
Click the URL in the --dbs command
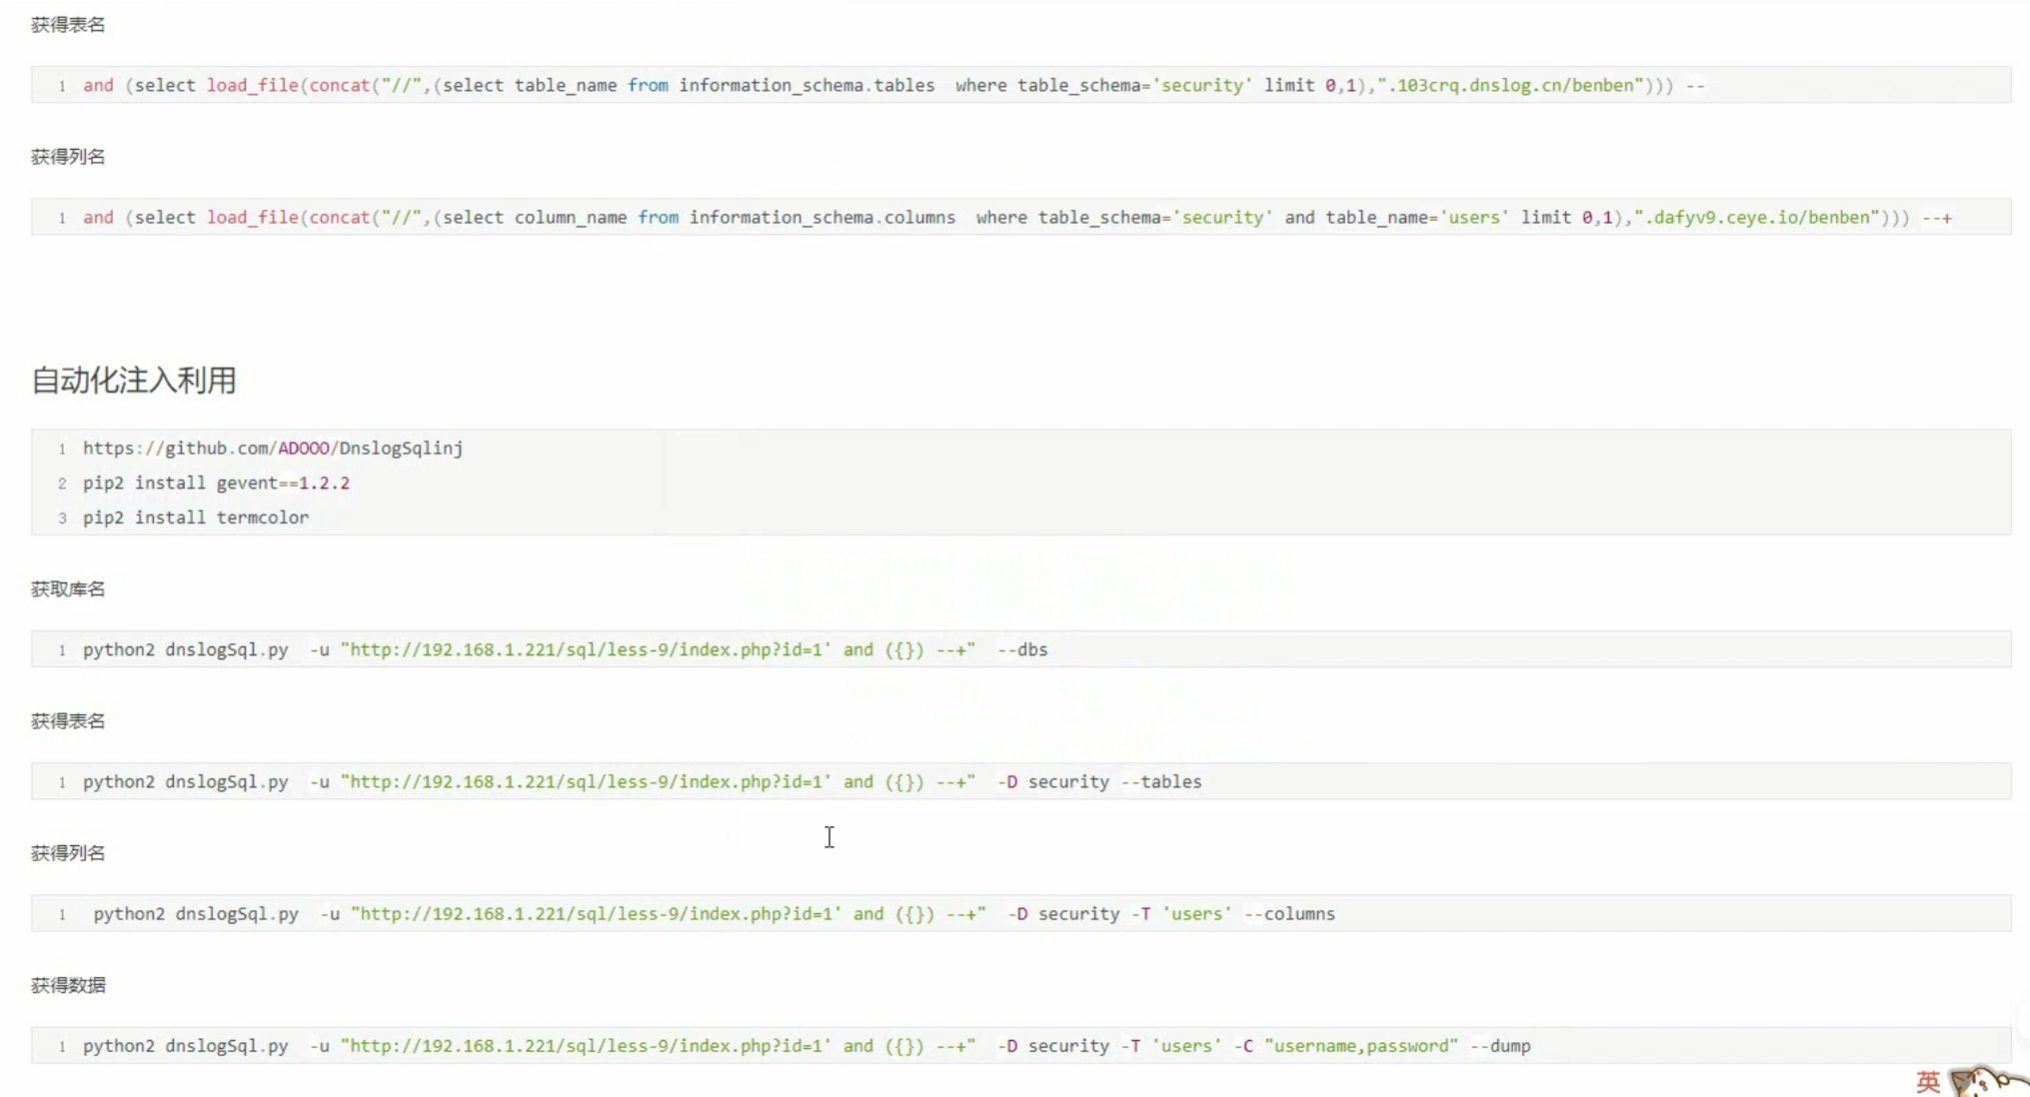point(585,650)
